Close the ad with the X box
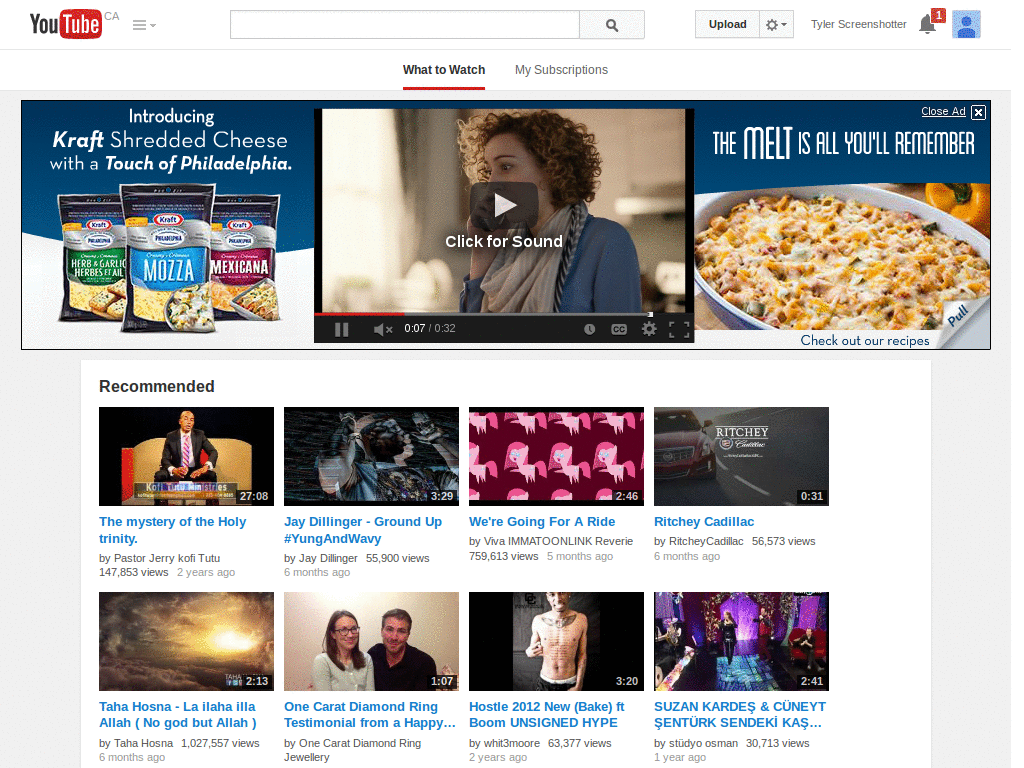The height and width of the screenshot is (768, 1024). (978, 112)
